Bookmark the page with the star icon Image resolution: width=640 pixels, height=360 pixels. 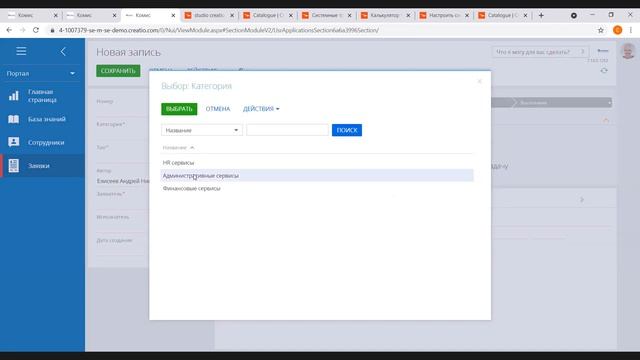[600, 30]
